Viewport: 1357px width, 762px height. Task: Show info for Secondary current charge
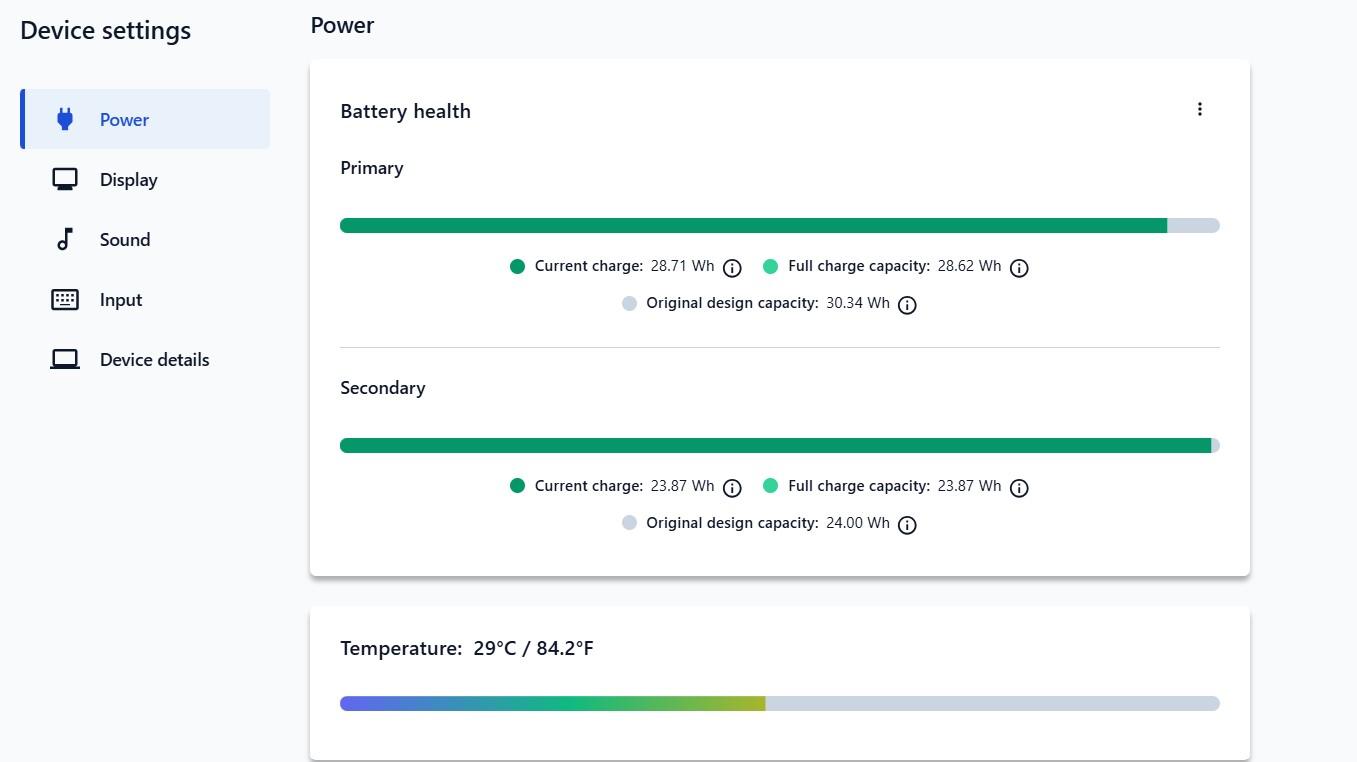732,488
